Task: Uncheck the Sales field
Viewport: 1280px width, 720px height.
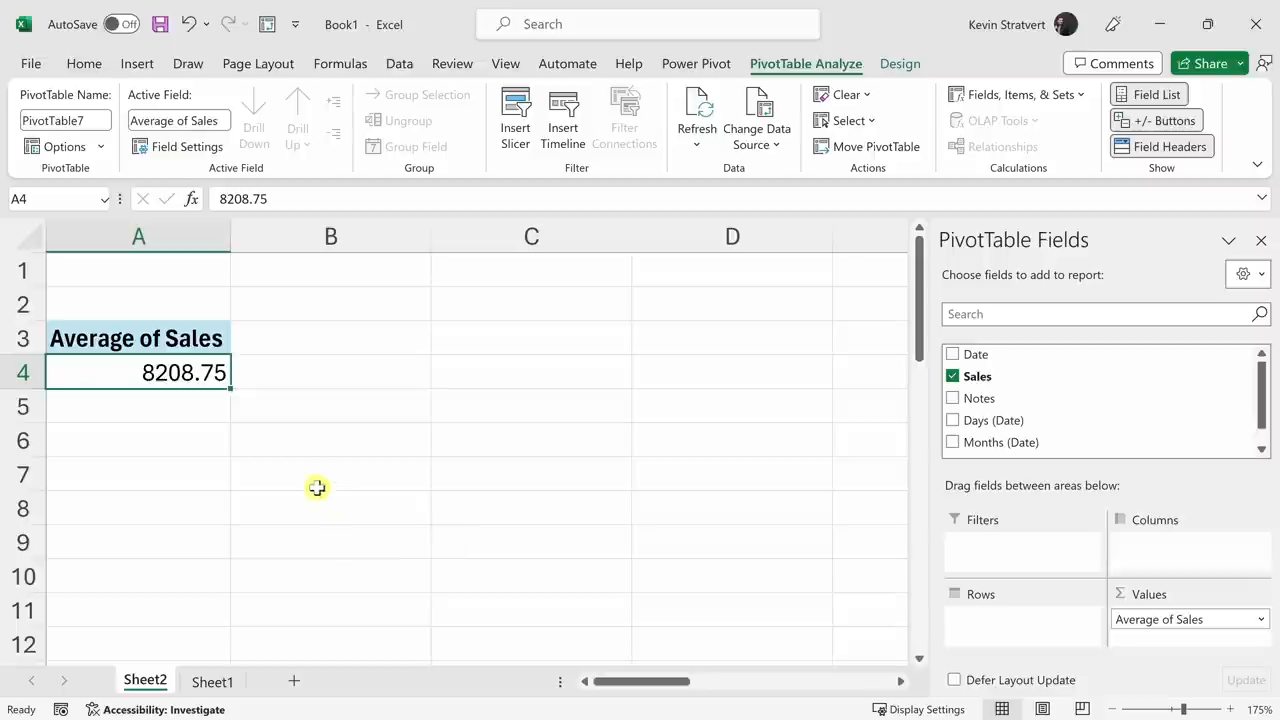Action: tap(952, 376)
